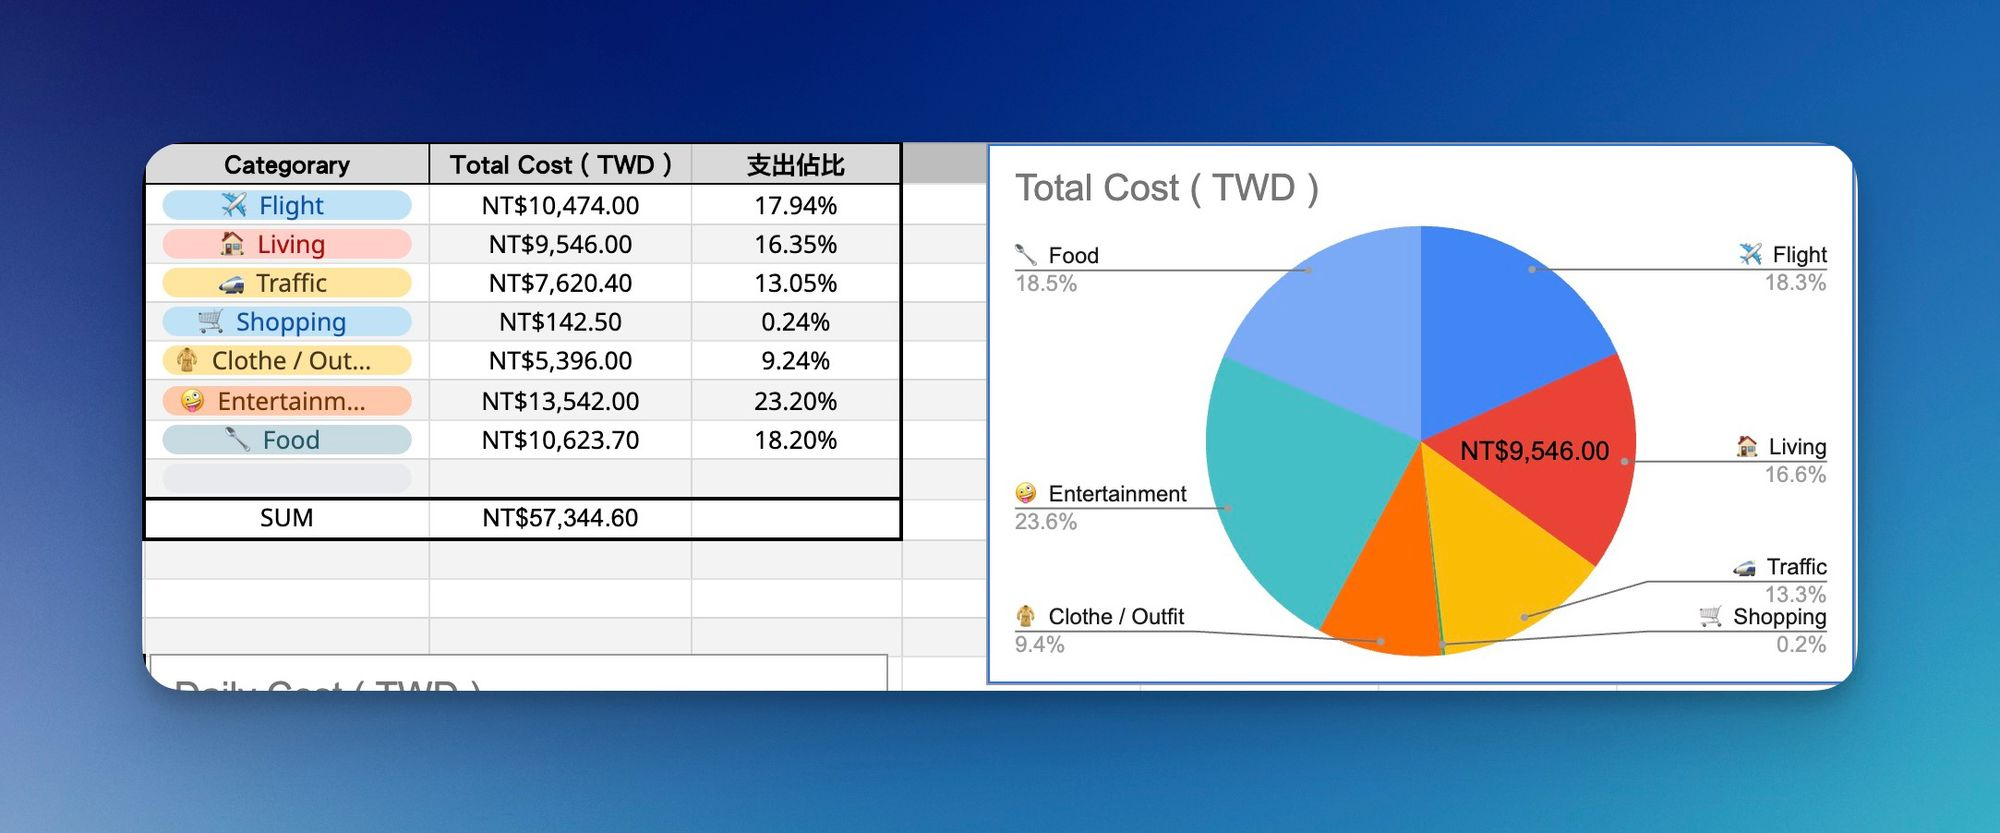Click the shopping cart icon in Shopping chip
2000x833 pixels.
point(210,321)
